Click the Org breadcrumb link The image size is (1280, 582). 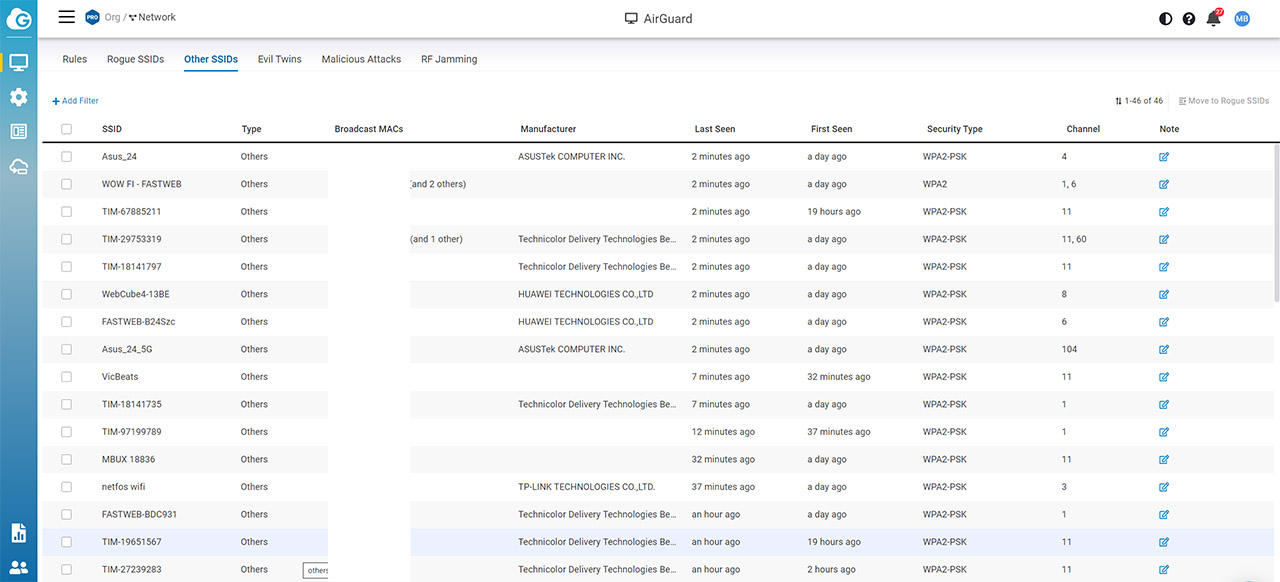coord(112,17)
